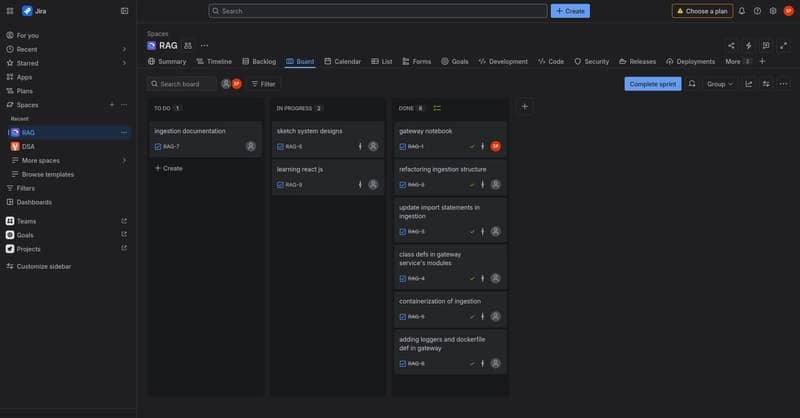Click the task type checkbox icon on RAG-1
Screen dimensions: 800x418
tap(403, 146)
